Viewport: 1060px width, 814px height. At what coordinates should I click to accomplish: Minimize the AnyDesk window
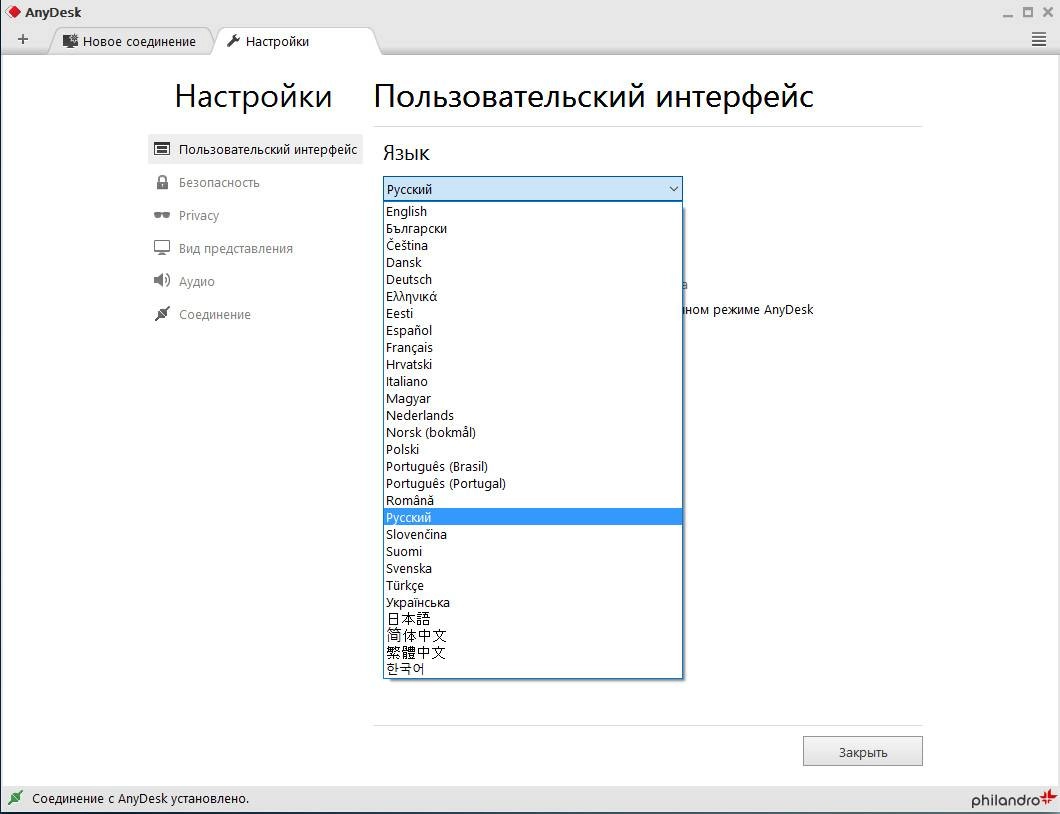point(1008,13)
